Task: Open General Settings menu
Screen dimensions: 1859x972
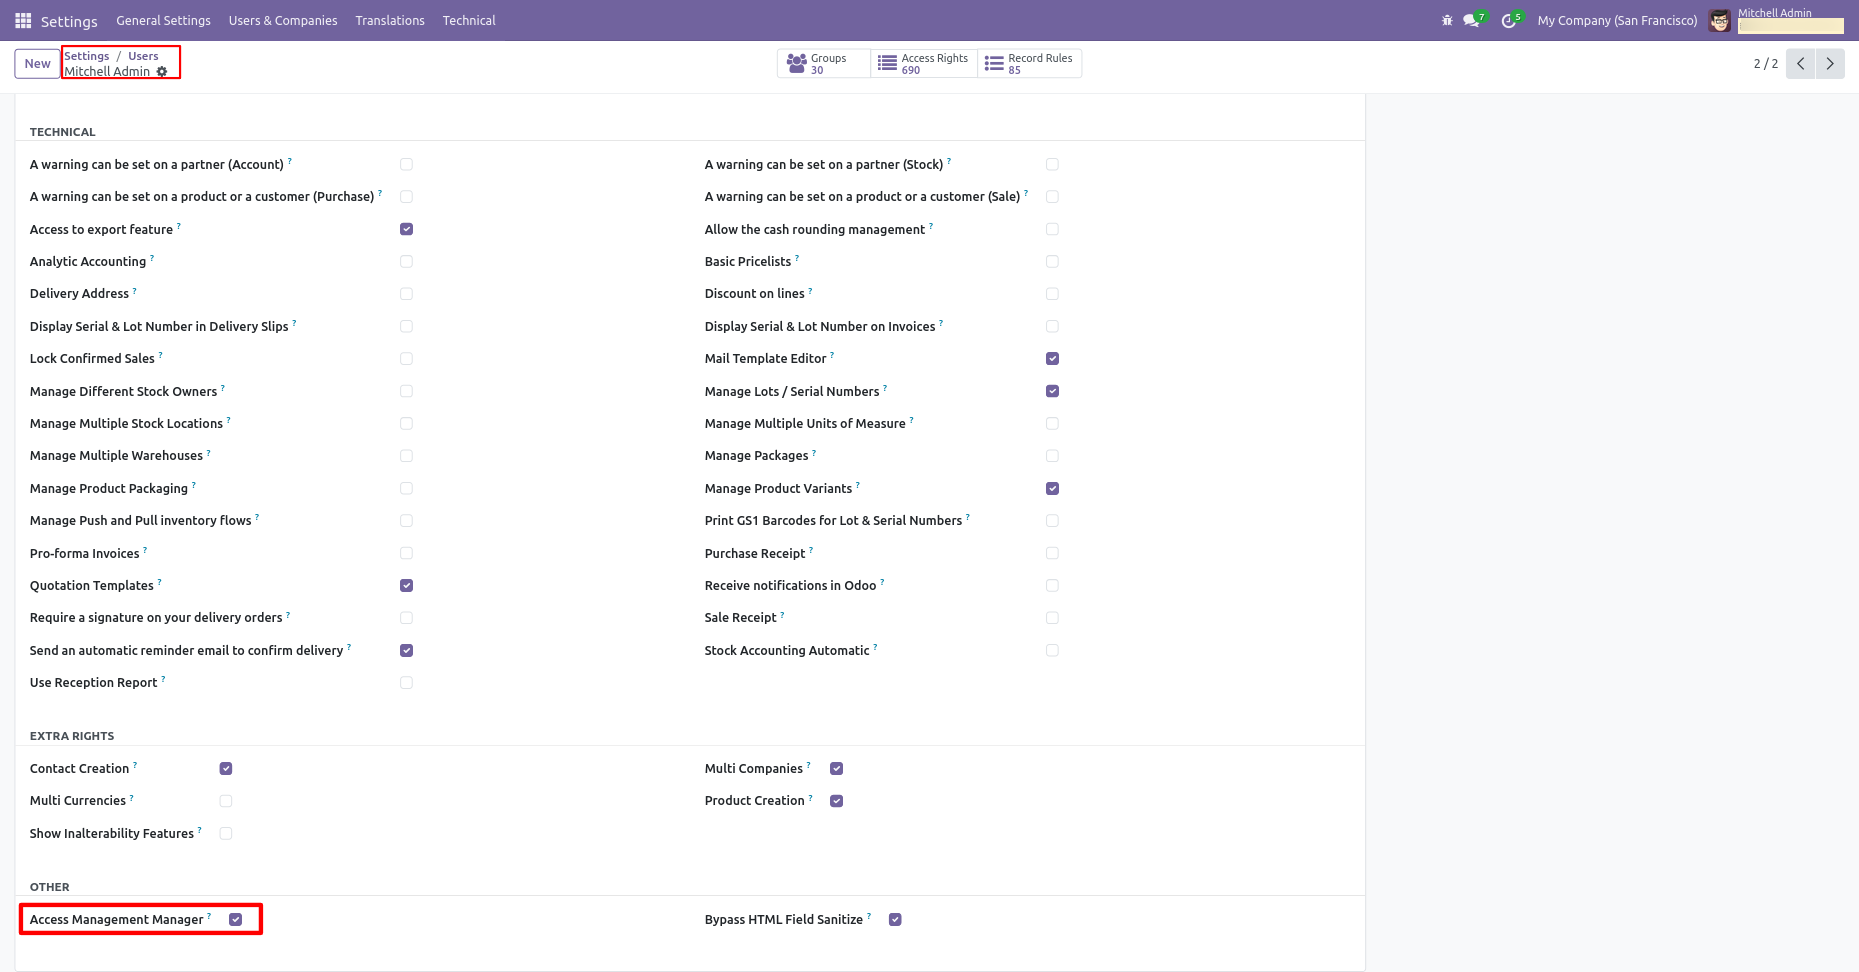Action: click(163, 20)
